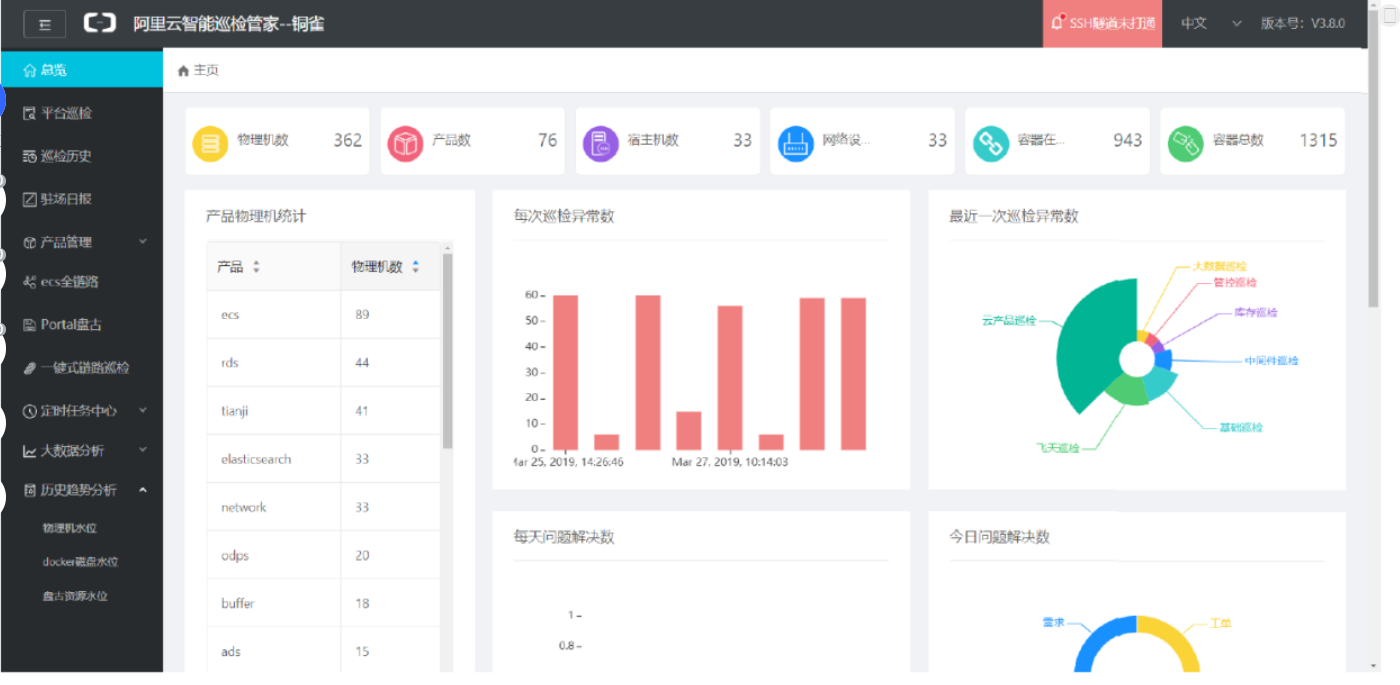Click the purple 宿主机数 host icon
This screenshot has width=1400, height=685.
tap(600, 144)
